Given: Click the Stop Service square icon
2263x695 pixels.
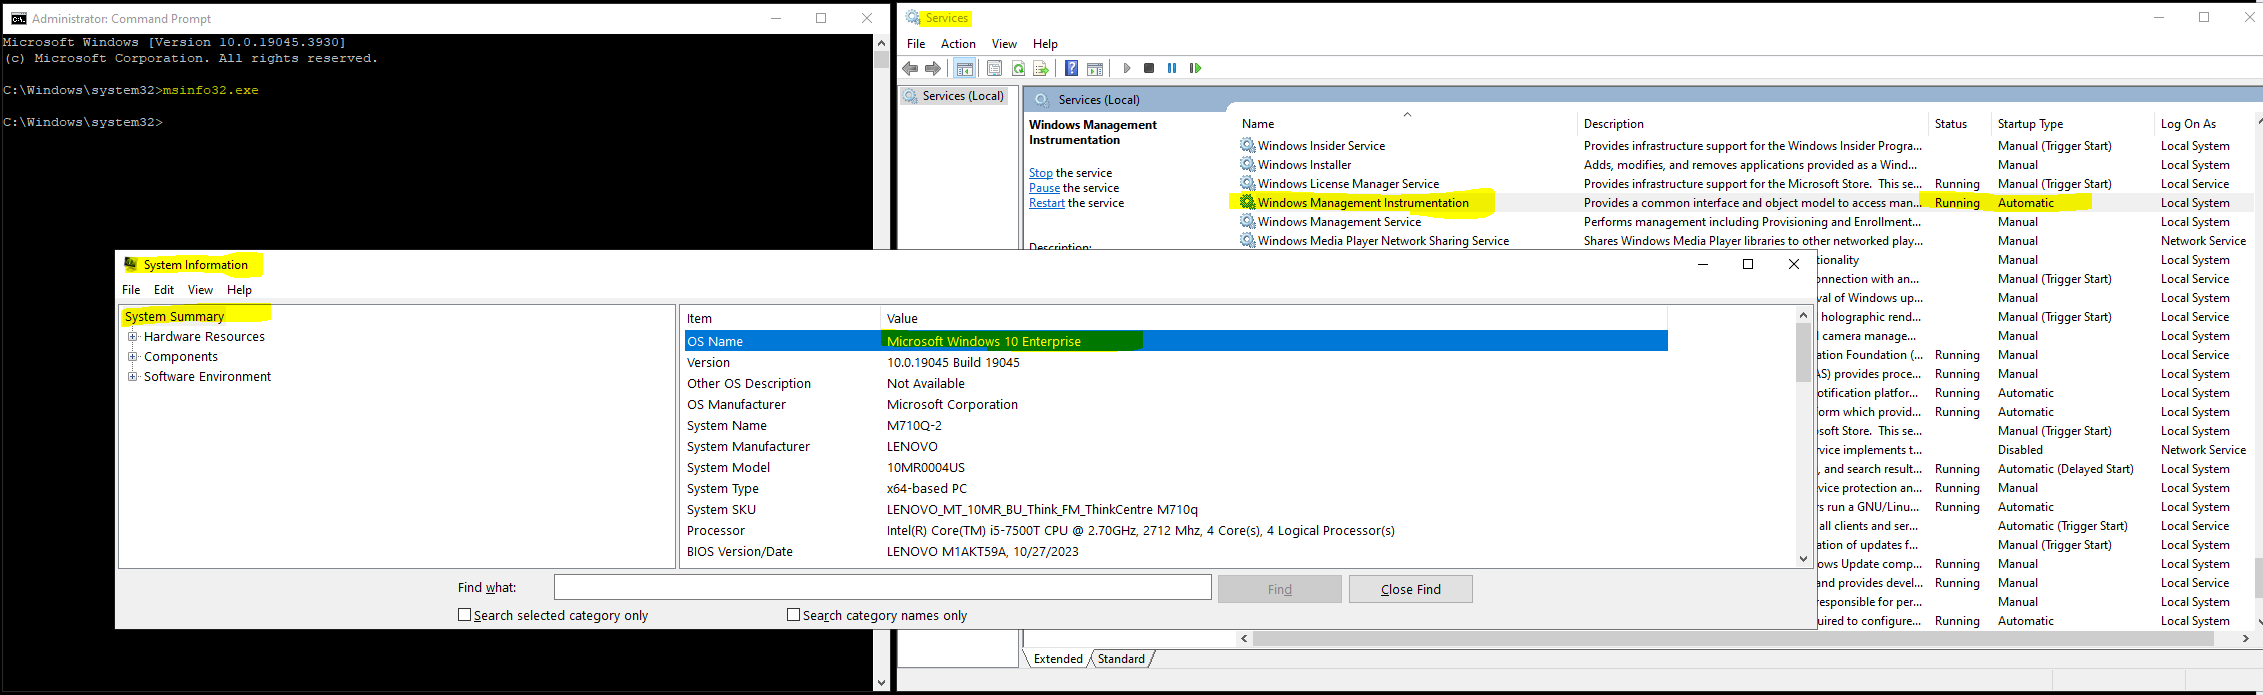Looking at the screenshot, I should click(x=1149, y=68).
